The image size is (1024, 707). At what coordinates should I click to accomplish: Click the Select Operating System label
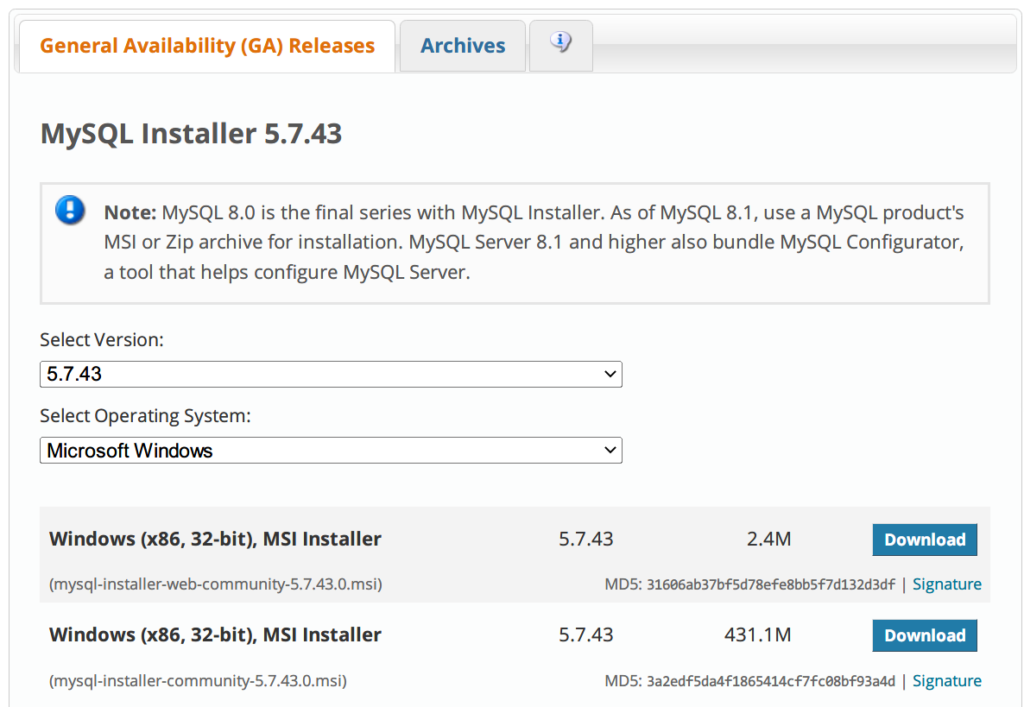(145, 416)
